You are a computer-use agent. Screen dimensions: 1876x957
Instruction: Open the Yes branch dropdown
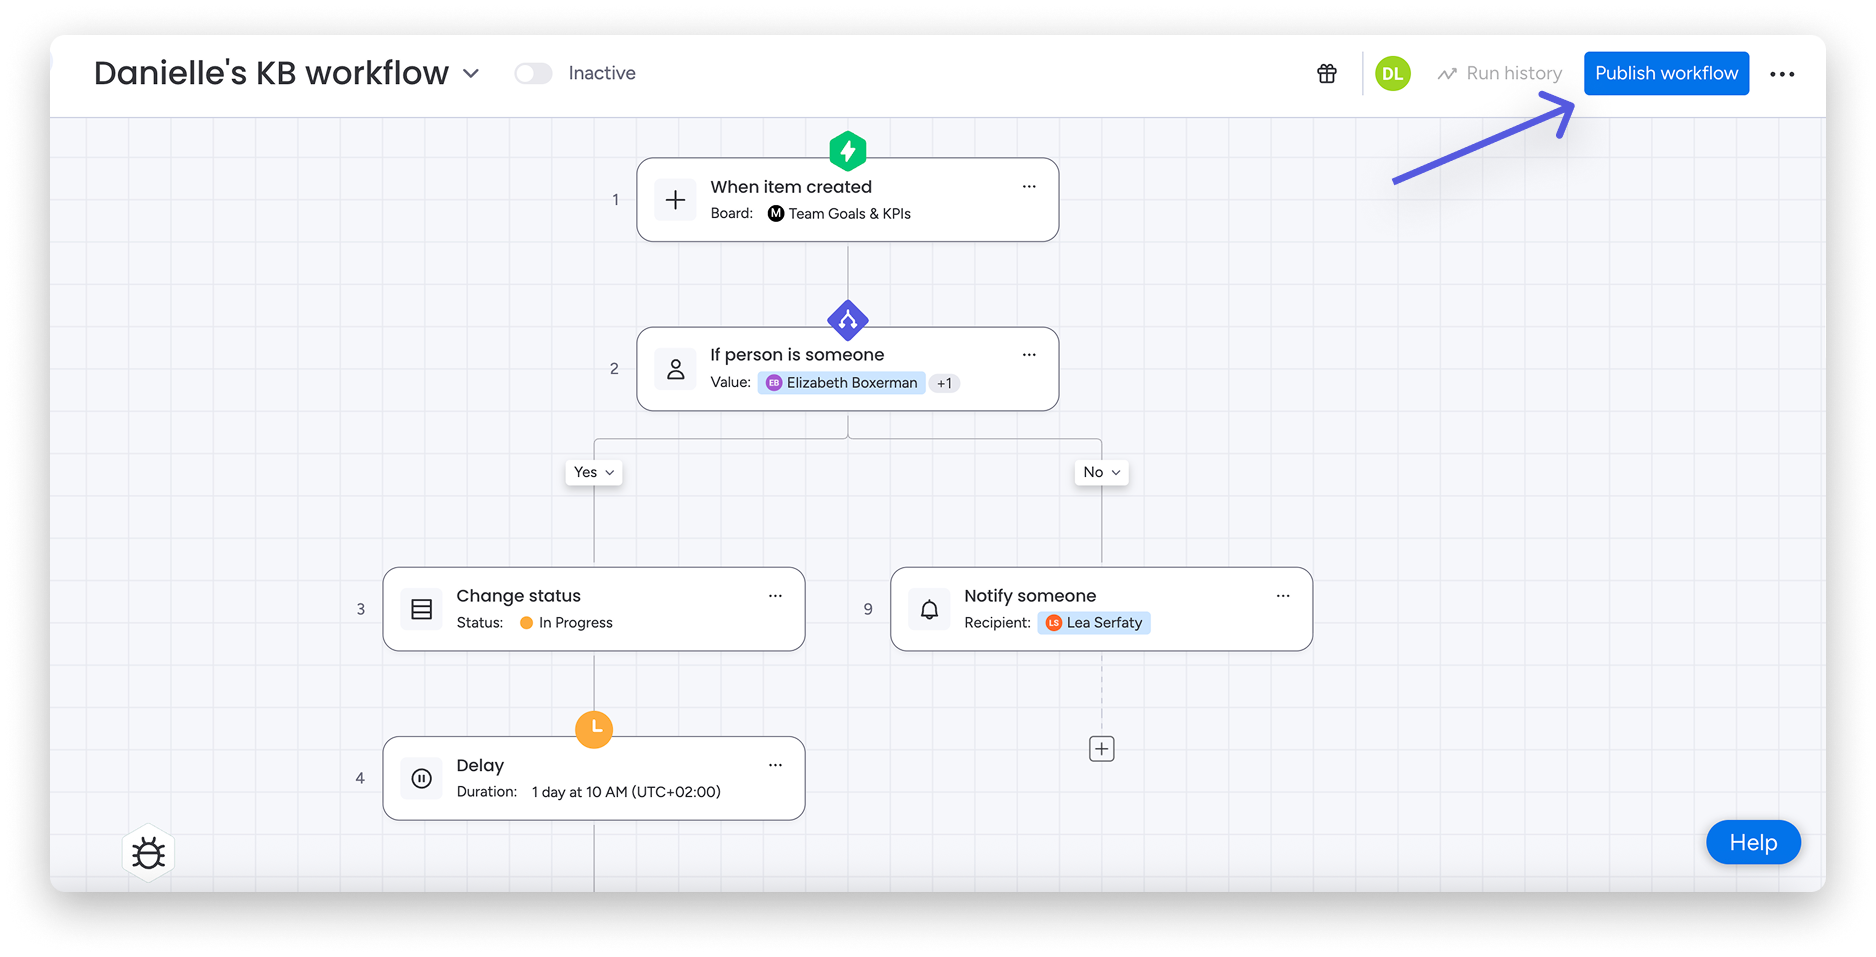594,472
